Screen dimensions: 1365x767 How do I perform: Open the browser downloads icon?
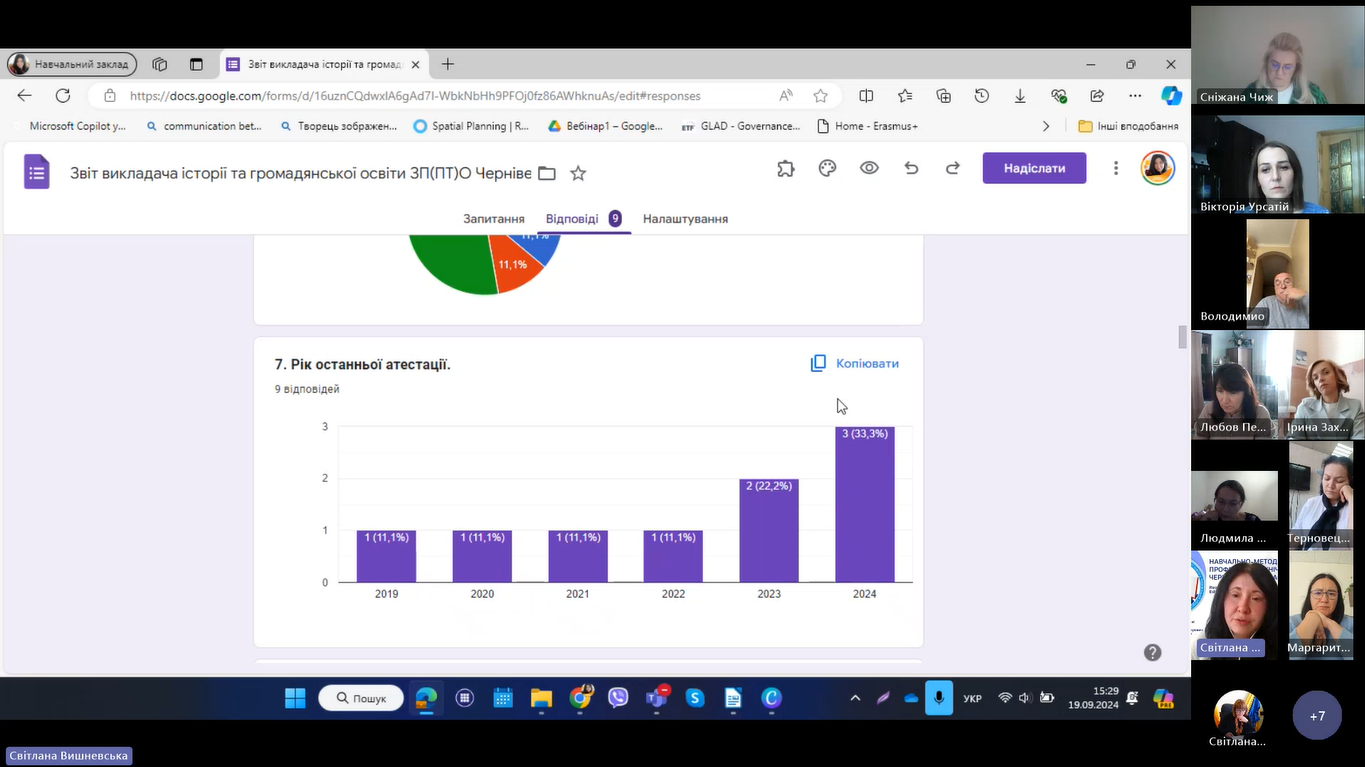[x=1020, y=96]
